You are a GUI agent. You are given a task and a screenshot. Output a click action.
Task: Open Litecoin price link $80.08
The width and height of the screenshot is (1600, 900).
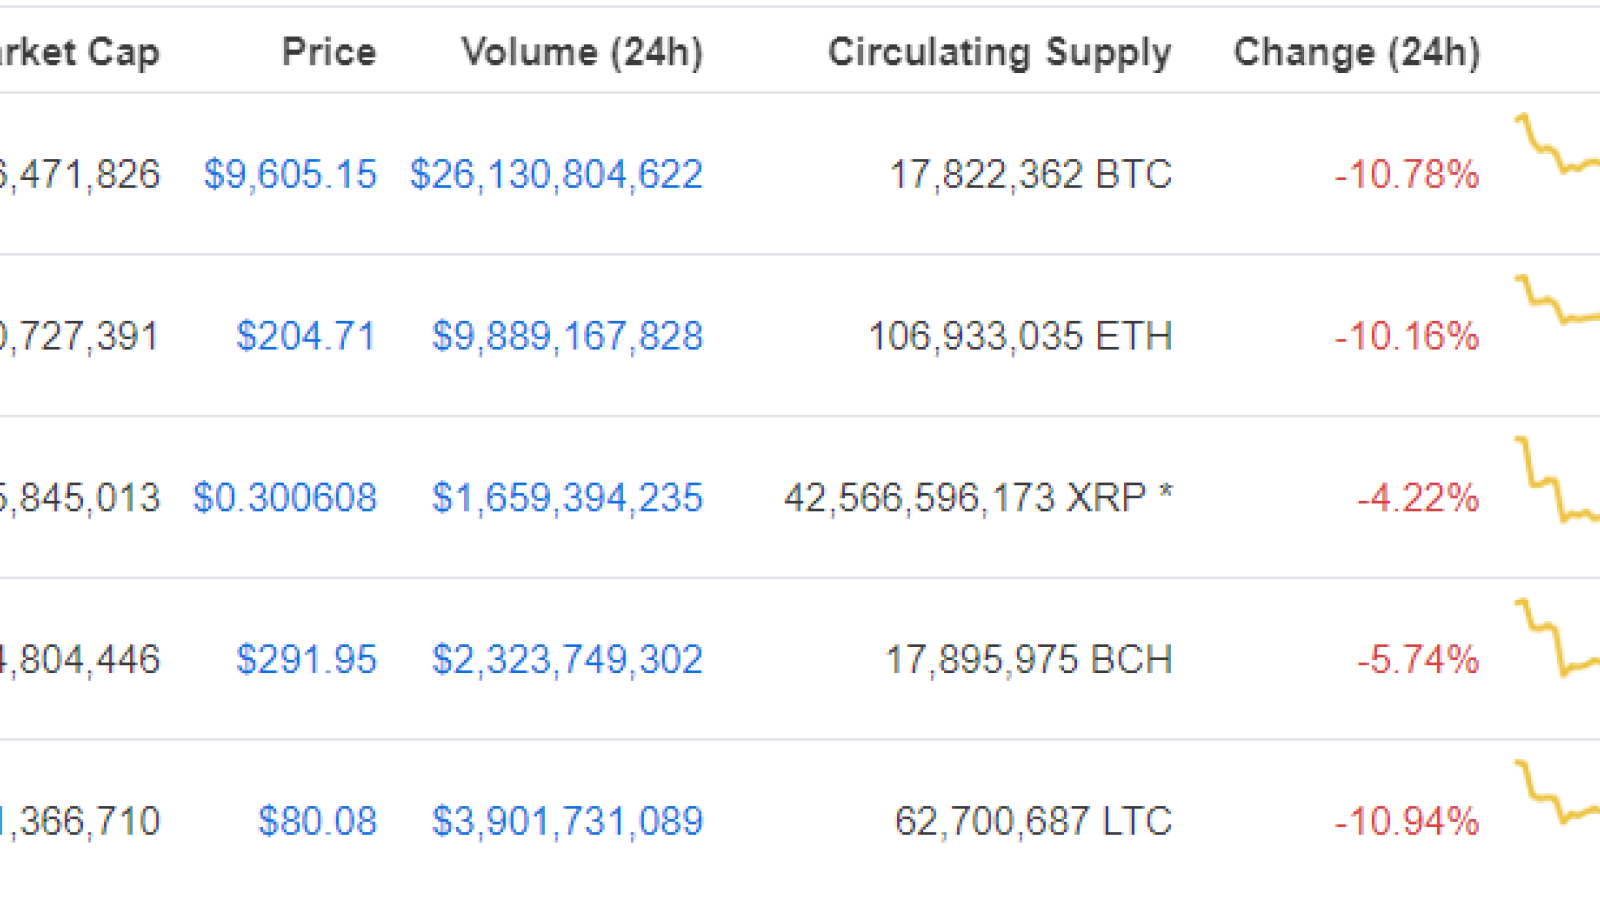tap(317, 822)
